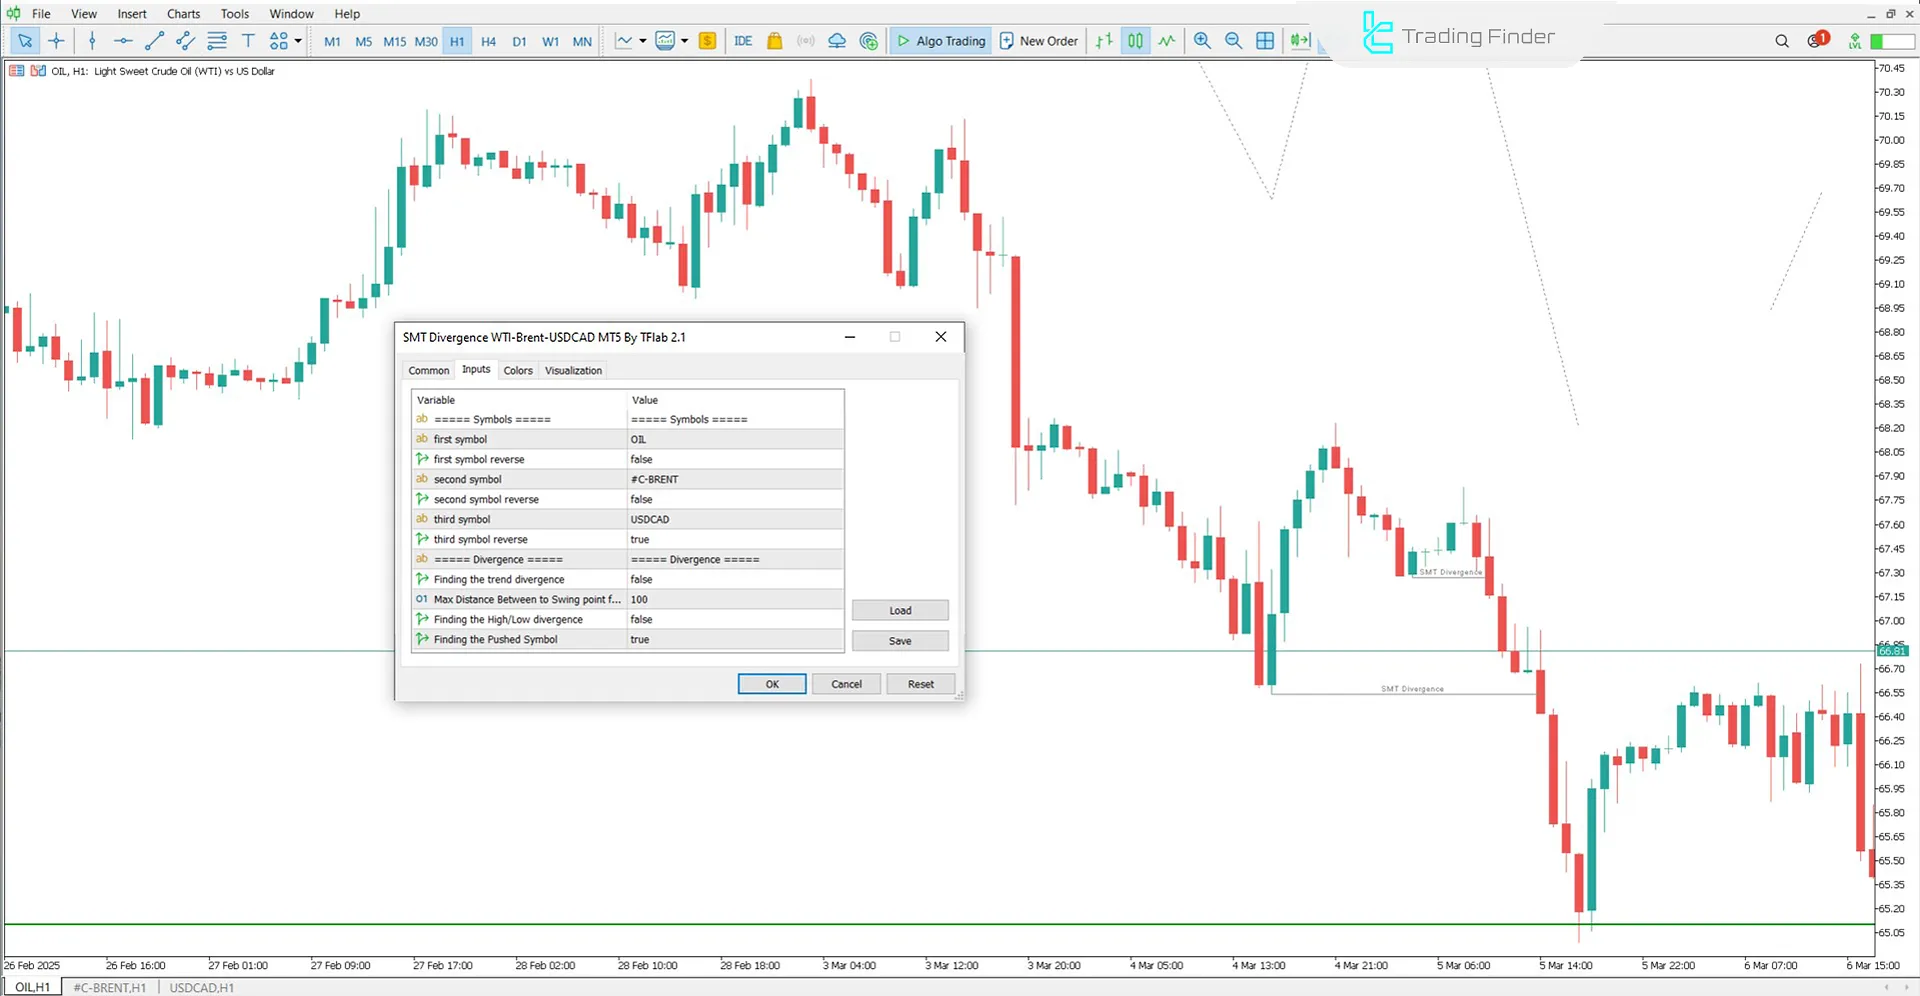
Task: Open the New Order window
Action: point(1039,41)
